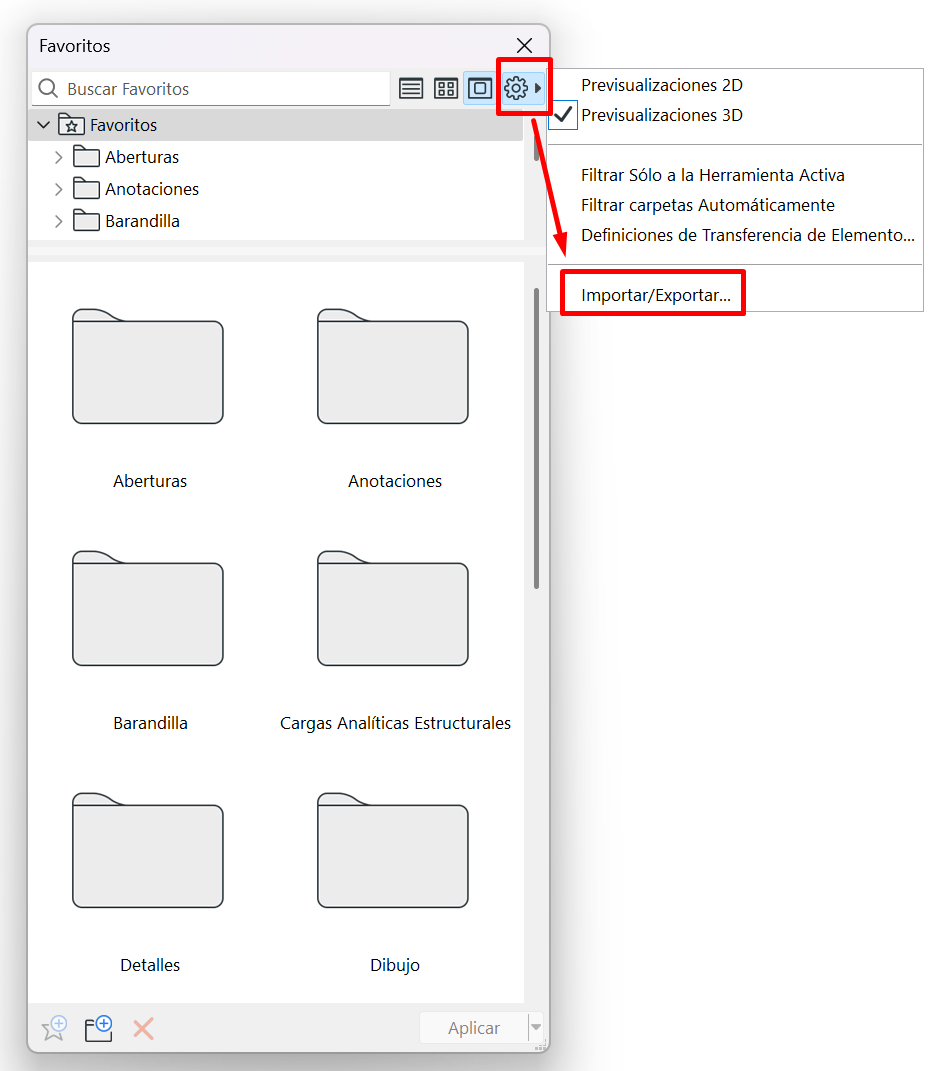The height and width of the screenshot is (1071, 945).
Task: Enable Previsualizaciones 2D option
Action: pos(661,86)
